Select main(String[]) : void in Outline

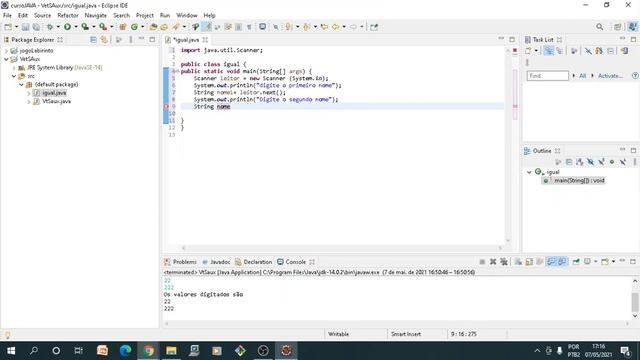point(579,180)
